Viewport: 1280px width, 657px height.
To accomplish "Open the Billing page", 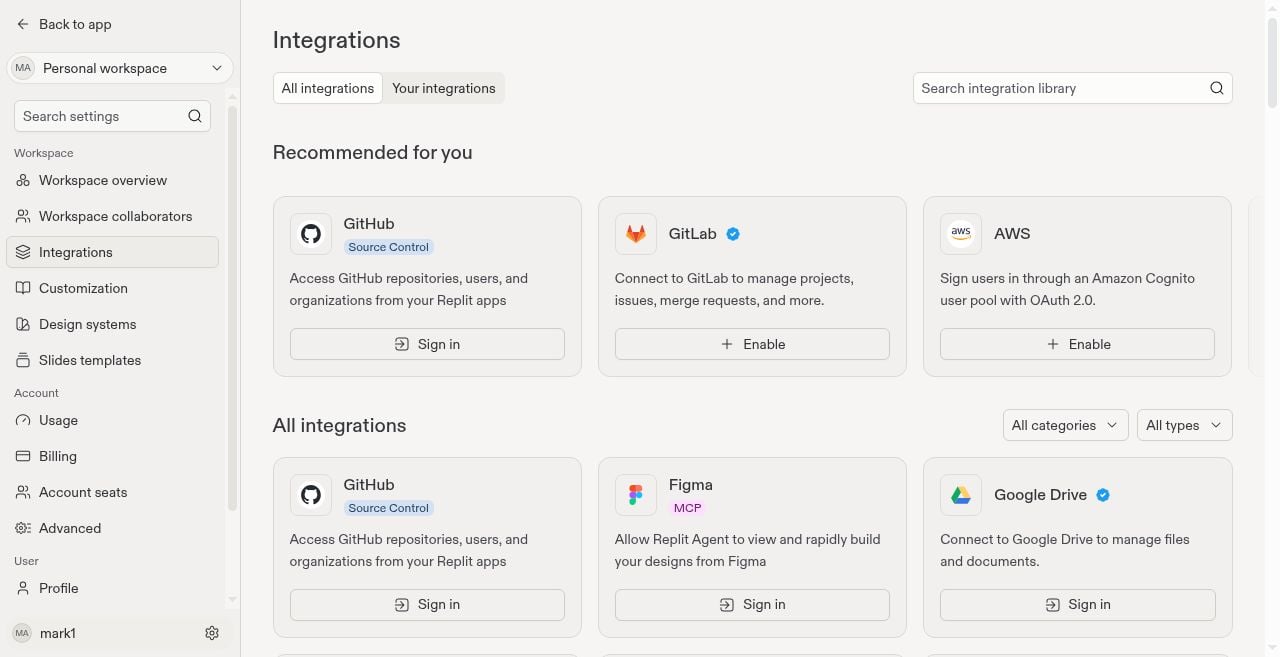I will (112, 456).
